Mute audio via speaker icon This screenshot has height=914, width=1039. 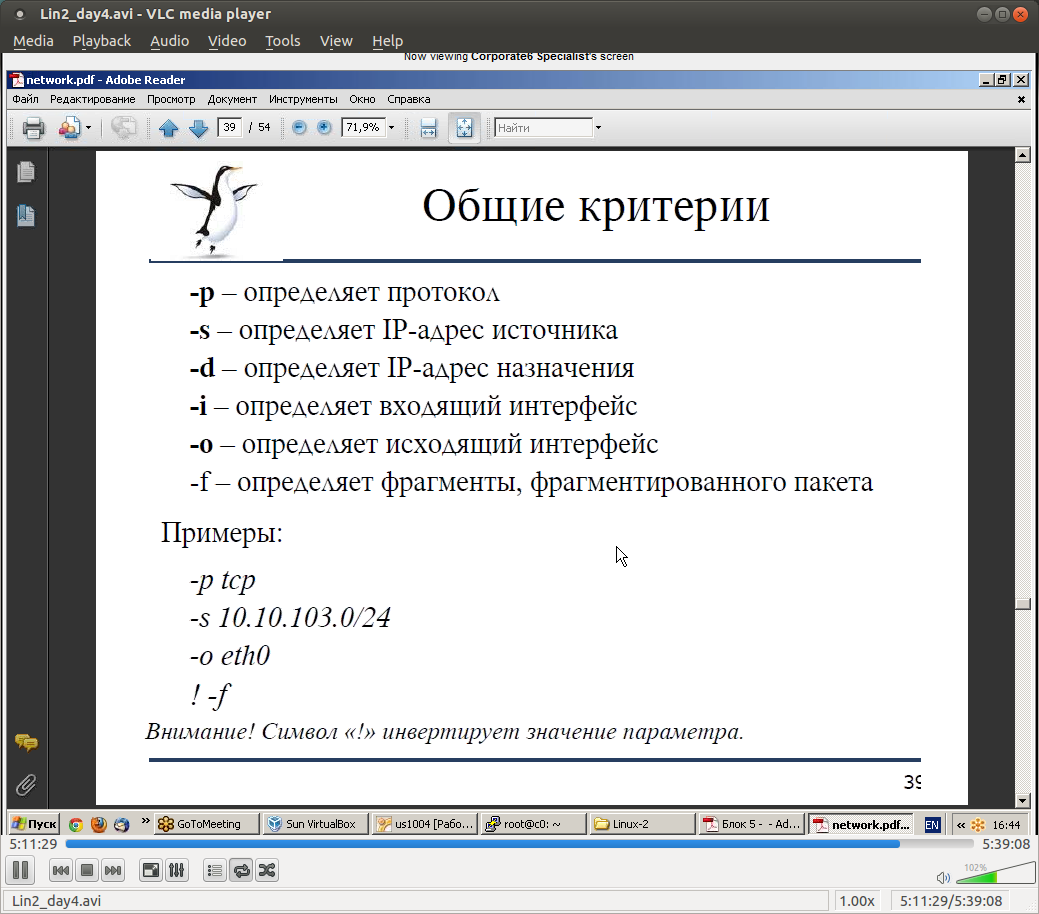942,877
